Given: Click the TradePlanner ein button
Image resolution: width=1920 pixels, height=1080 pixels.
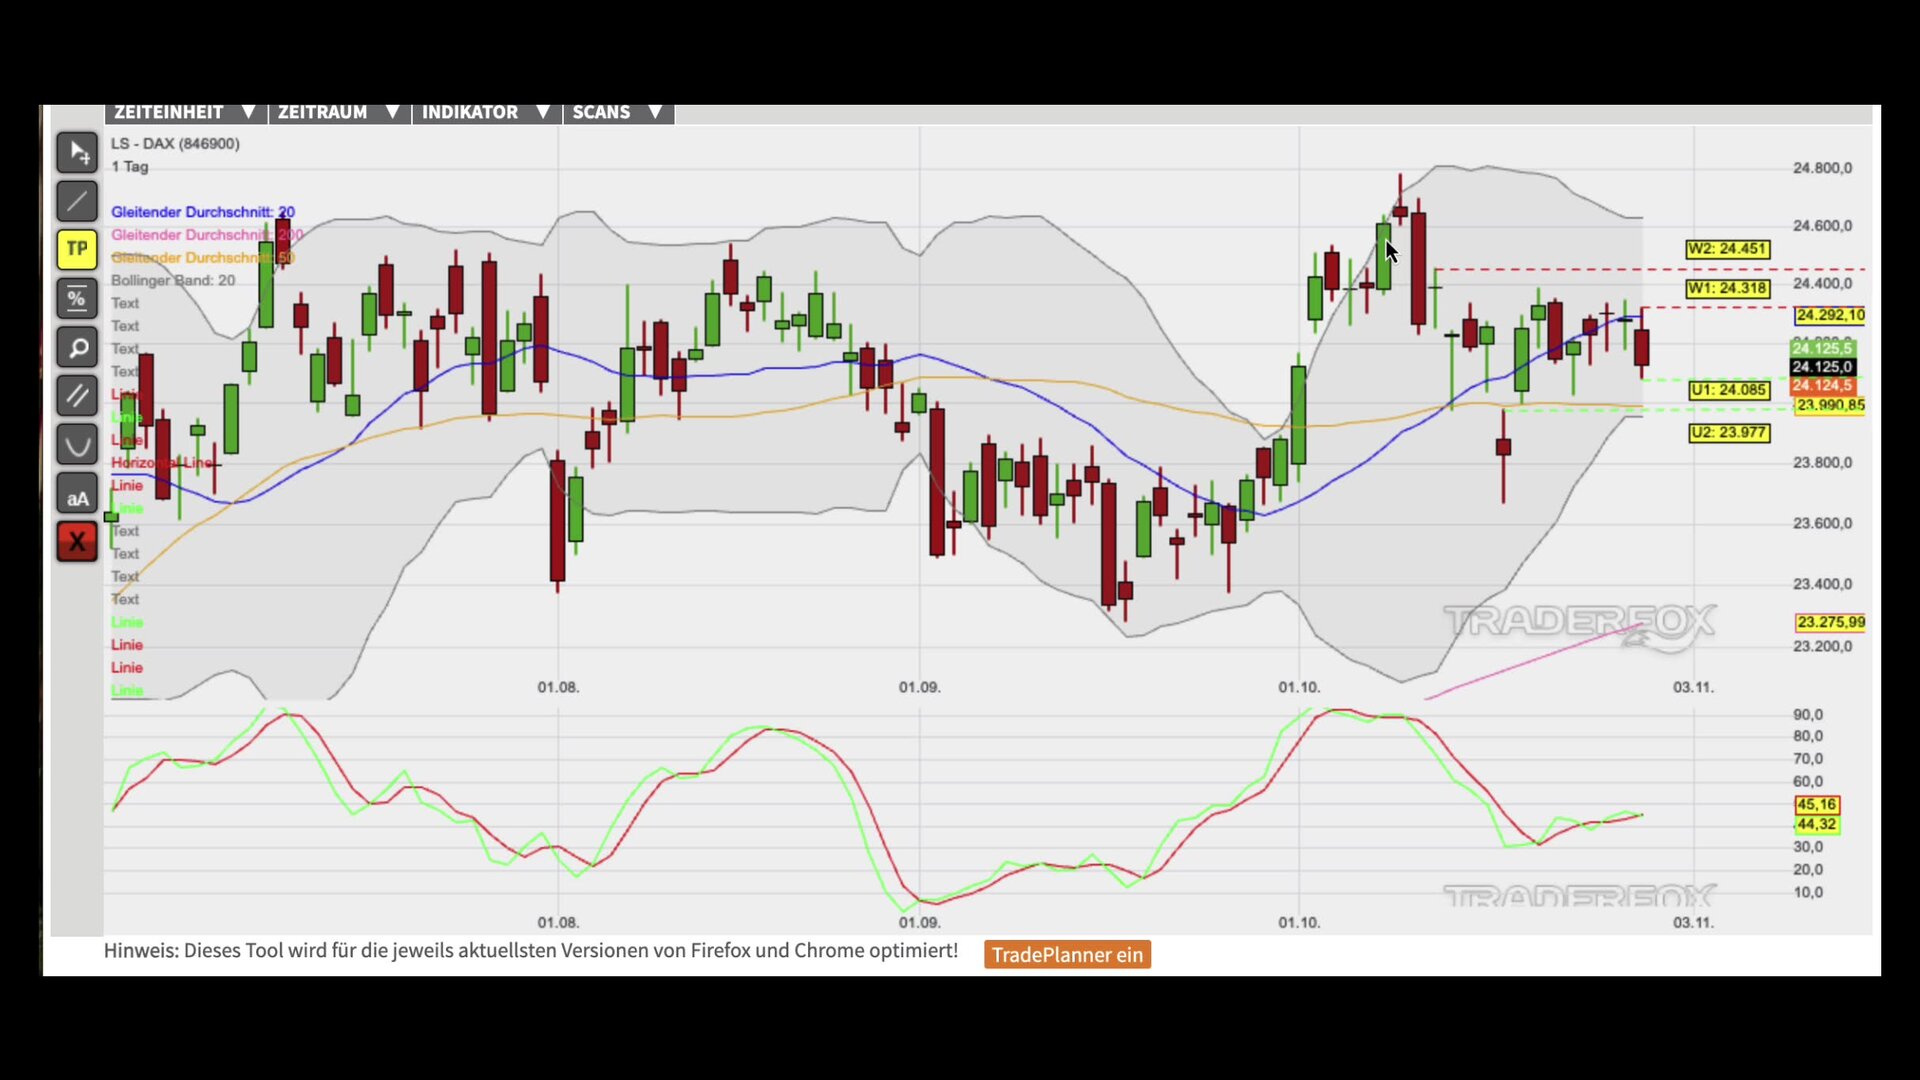Looking at the screenshot, I should [1067, 954].
